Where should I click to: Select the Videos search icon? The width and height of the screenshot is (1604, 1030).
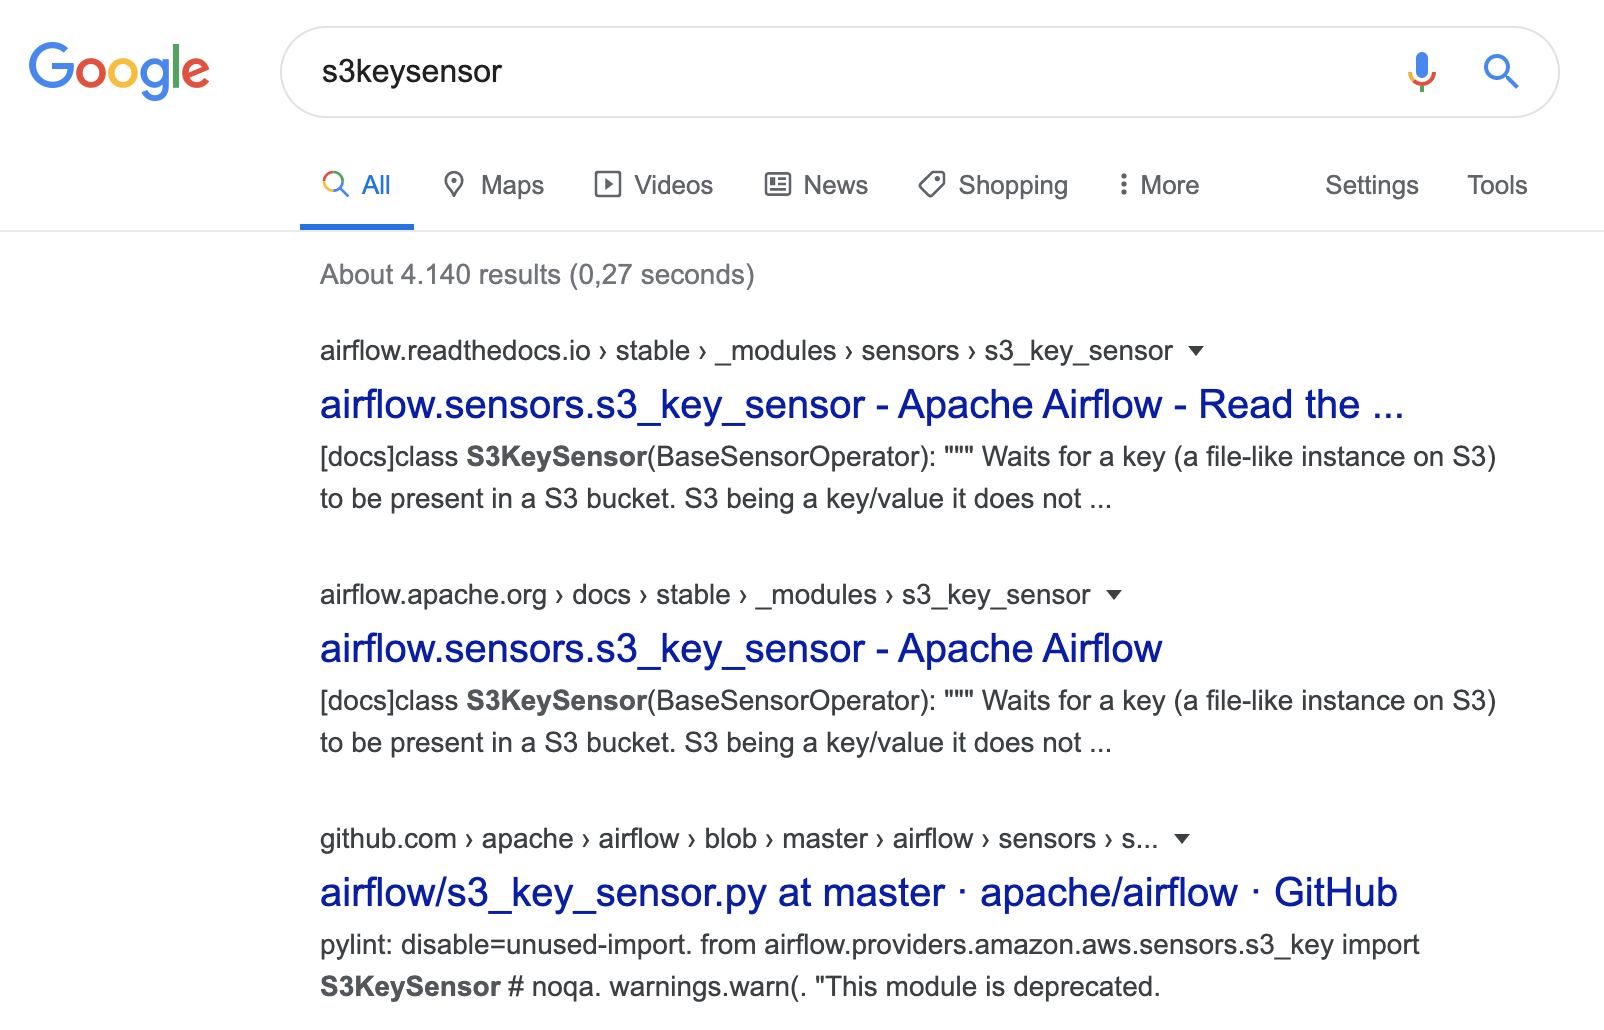tap(609, 184)
